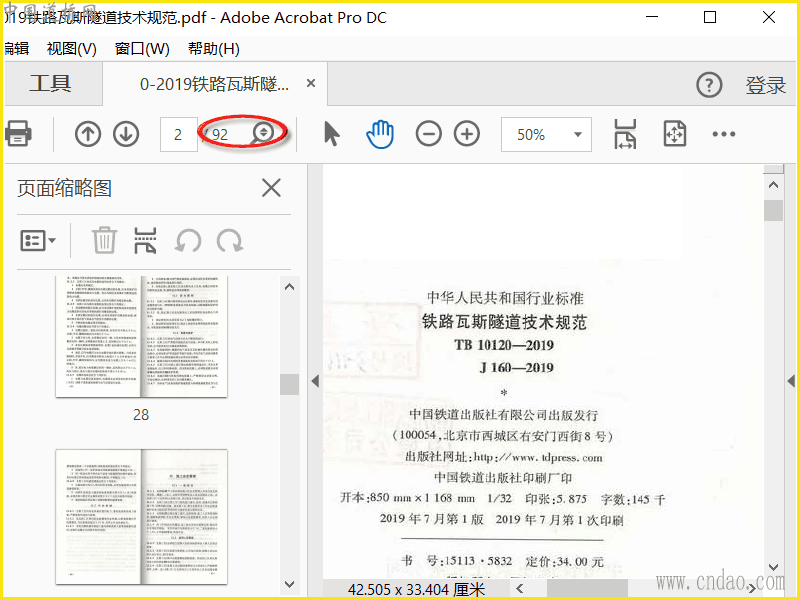800x600 pixels.
Task: Click the horizontal scroll left arrow
Action: click(519, 588)
